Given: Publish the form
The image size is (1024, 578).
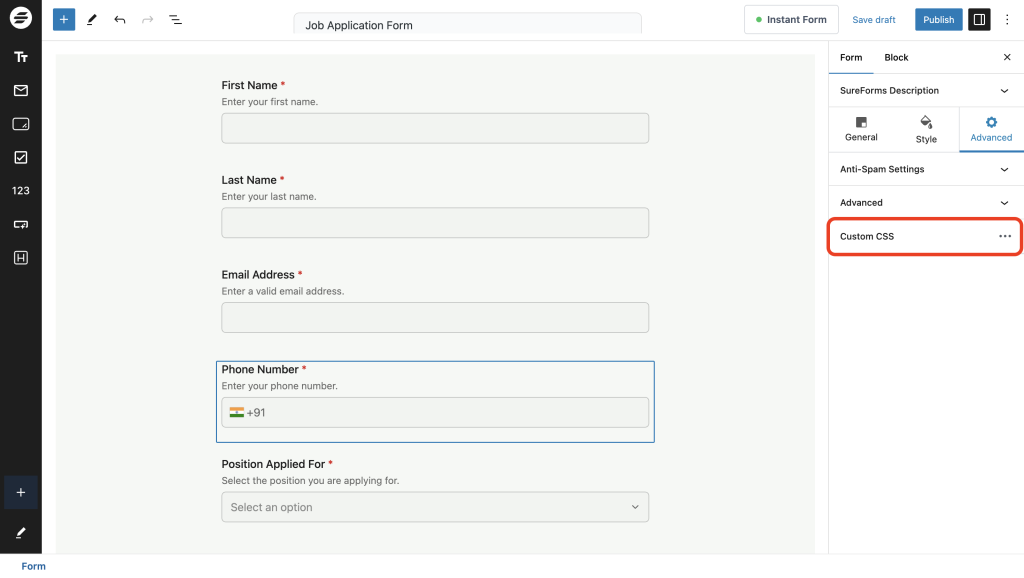Looking at the screenshot, I should pyautogui.click(x=938, y=19).
